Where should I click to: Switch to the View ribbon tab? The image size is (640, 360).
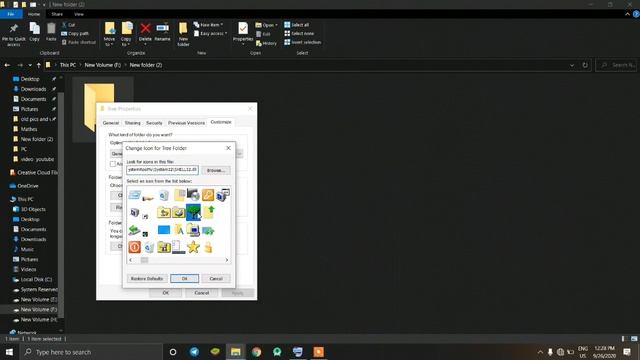click(x=79, y=14)
